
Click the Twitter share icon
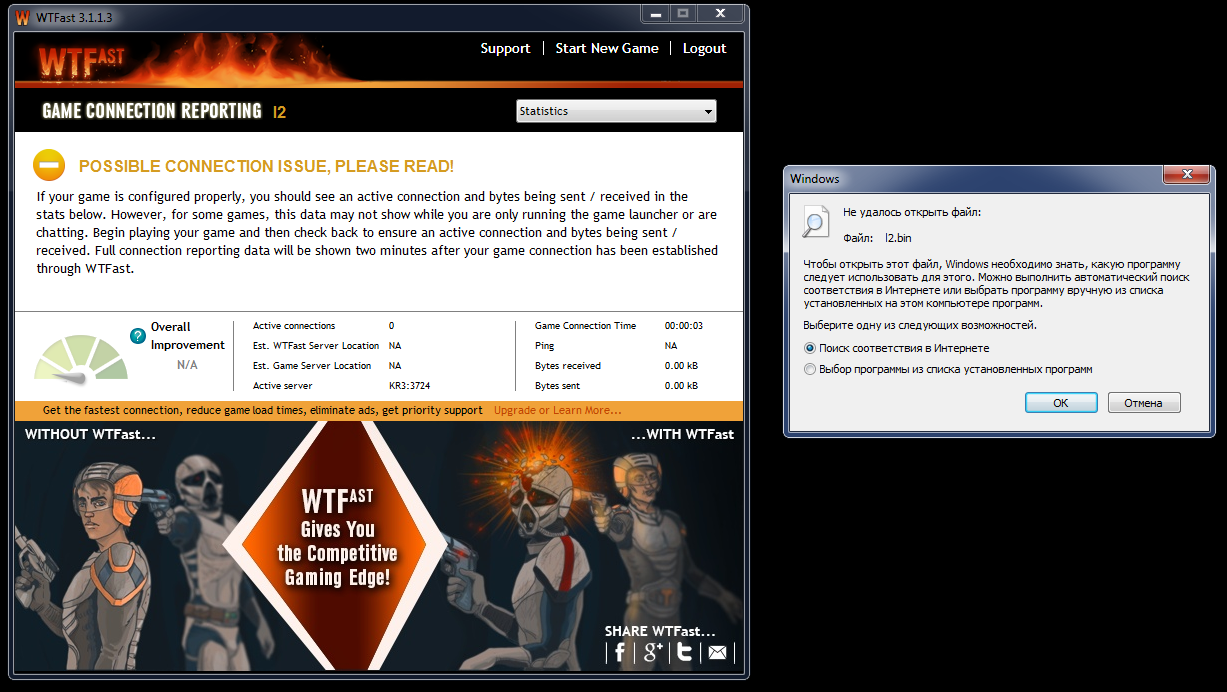685,653
